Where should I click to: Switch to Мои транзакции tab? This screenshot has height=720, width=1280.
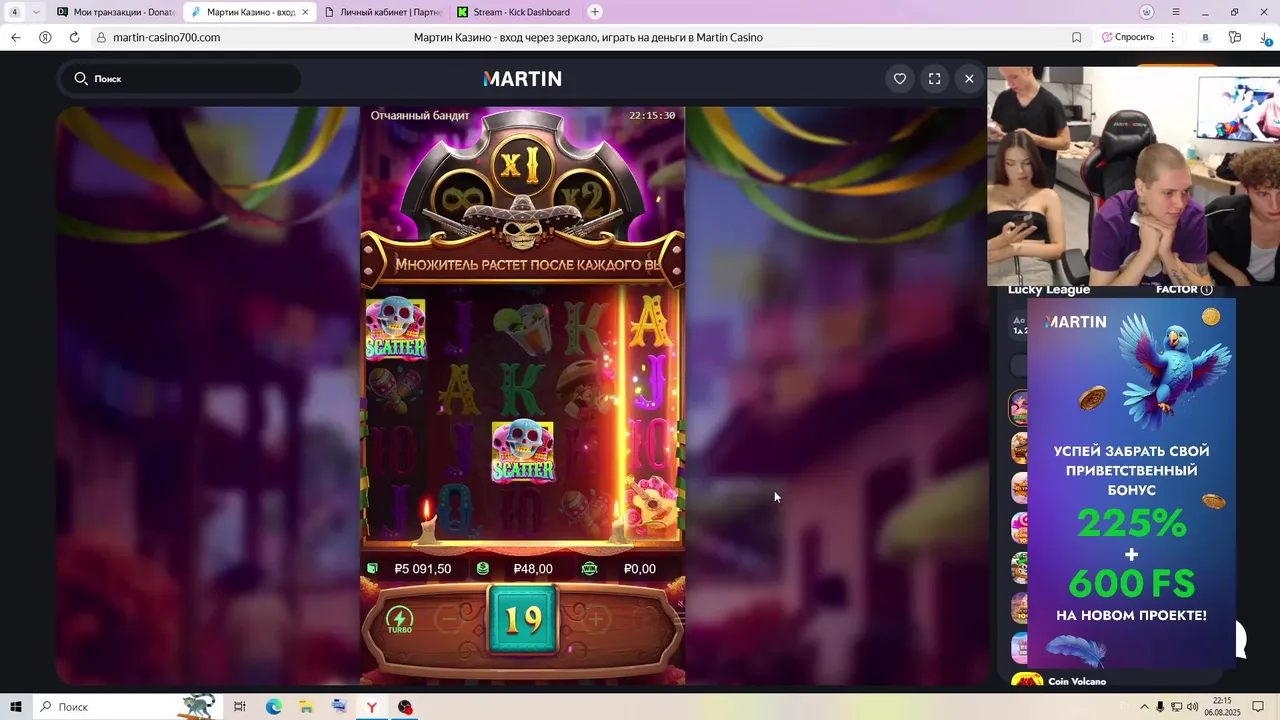pyautogui.click(x=115, y=12)
